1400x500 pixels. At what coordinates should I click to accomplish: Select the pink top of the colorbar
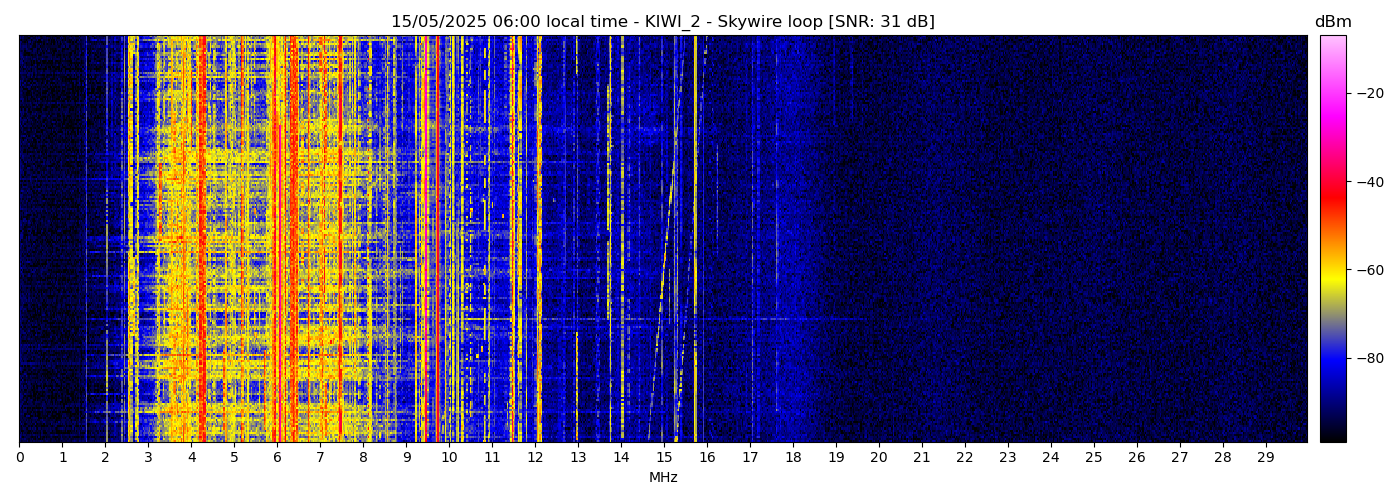(x=1332, y=45)
